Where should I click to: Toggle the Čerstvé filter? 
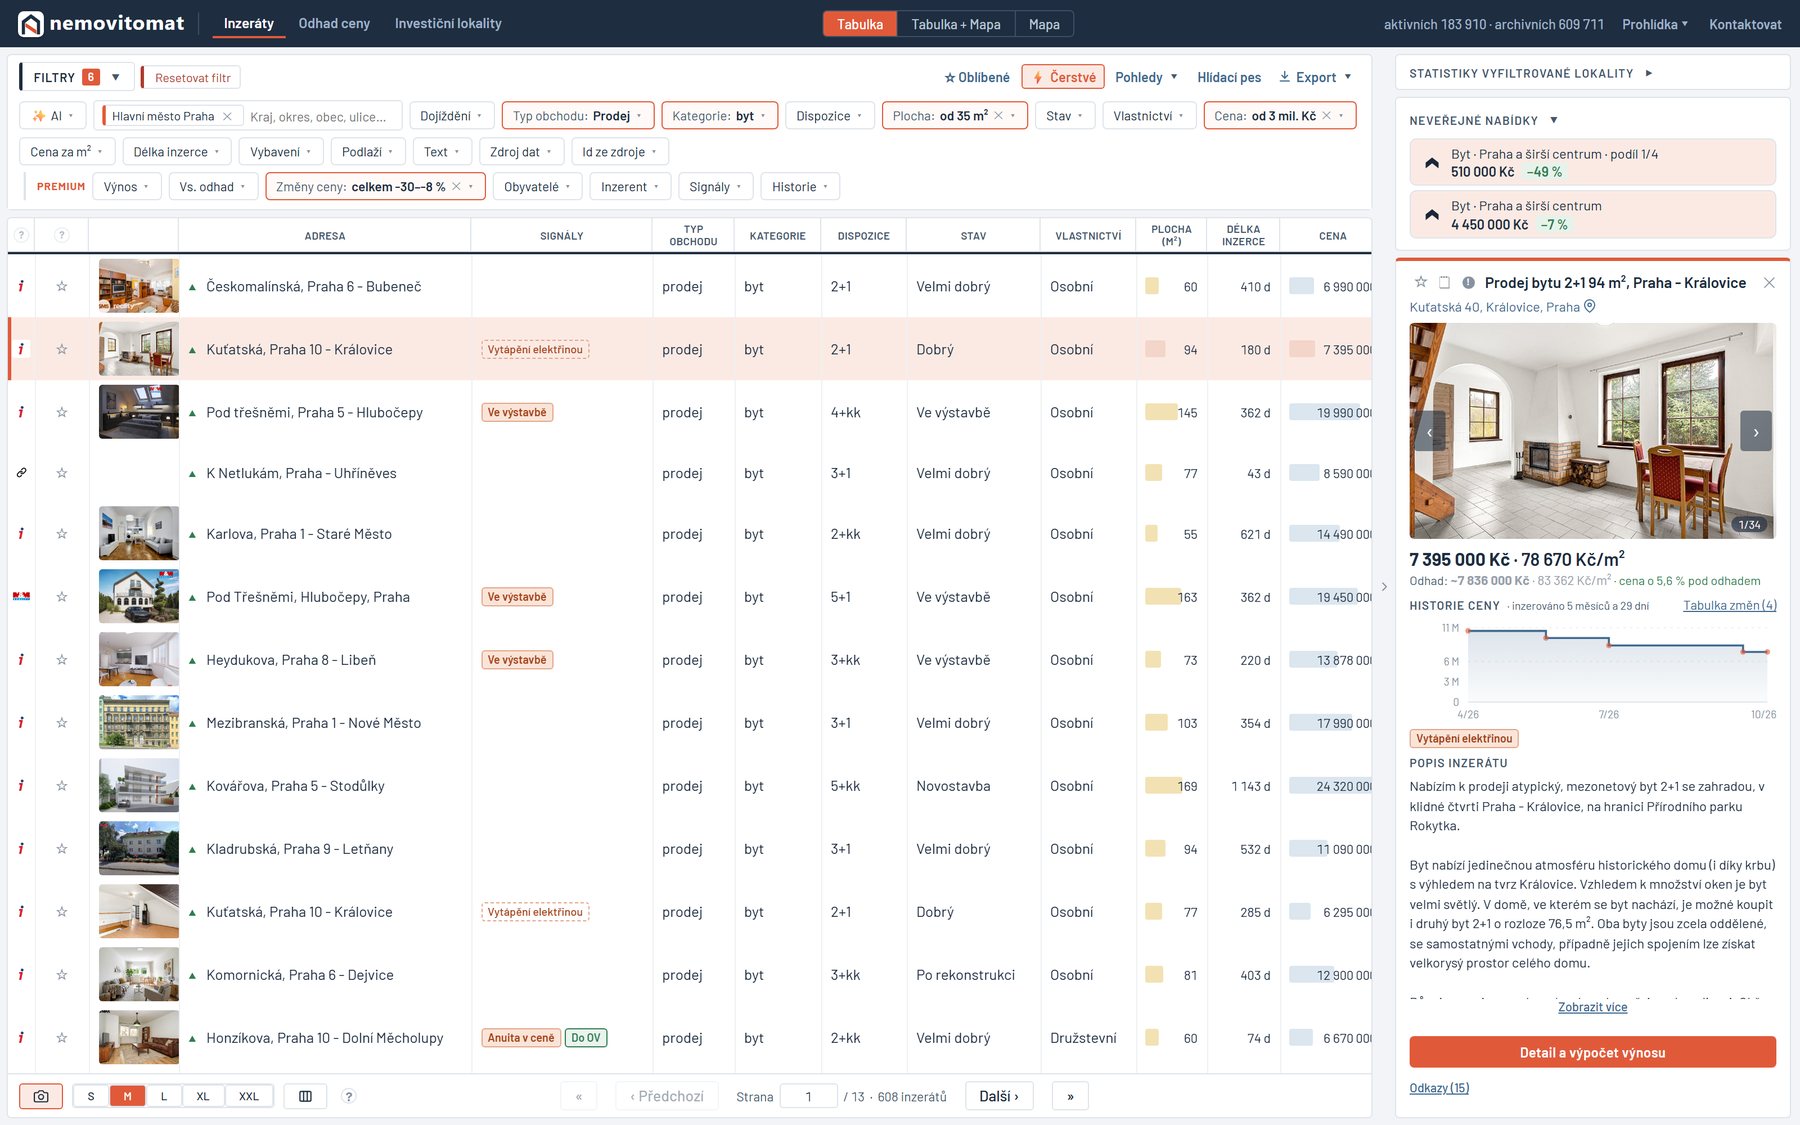pos(1063,77)
